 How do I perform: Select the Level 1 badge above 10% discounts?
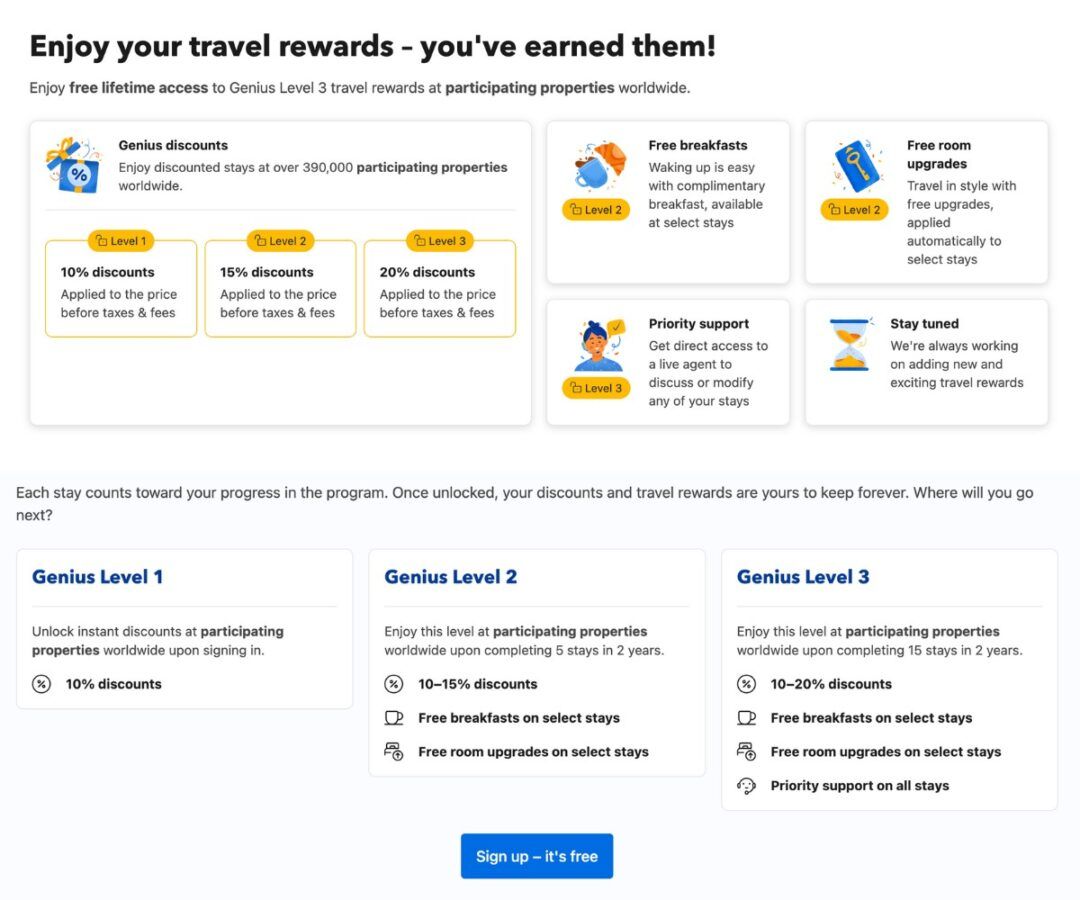(x=121, y=240)
